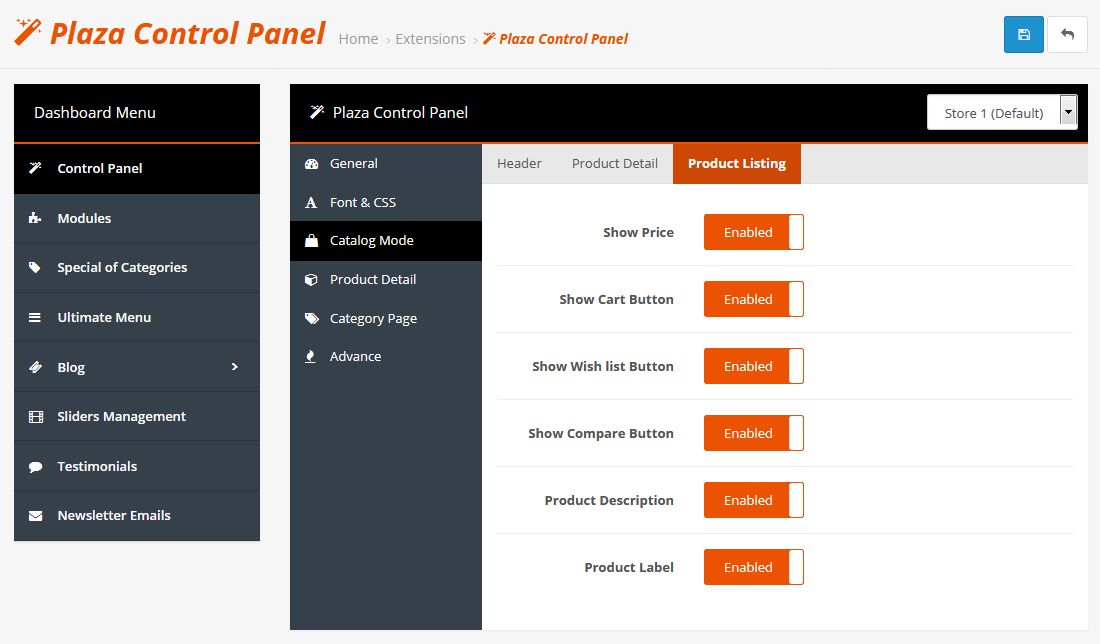Switch to the Product Detail tab

615,163
